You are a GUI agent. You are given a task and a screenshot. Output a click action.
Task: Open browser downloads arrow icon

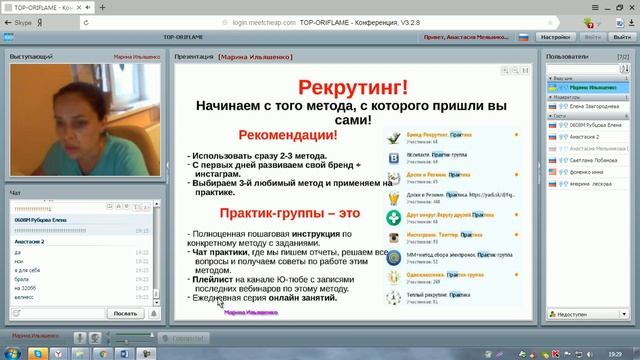click(x=631, y=23)
